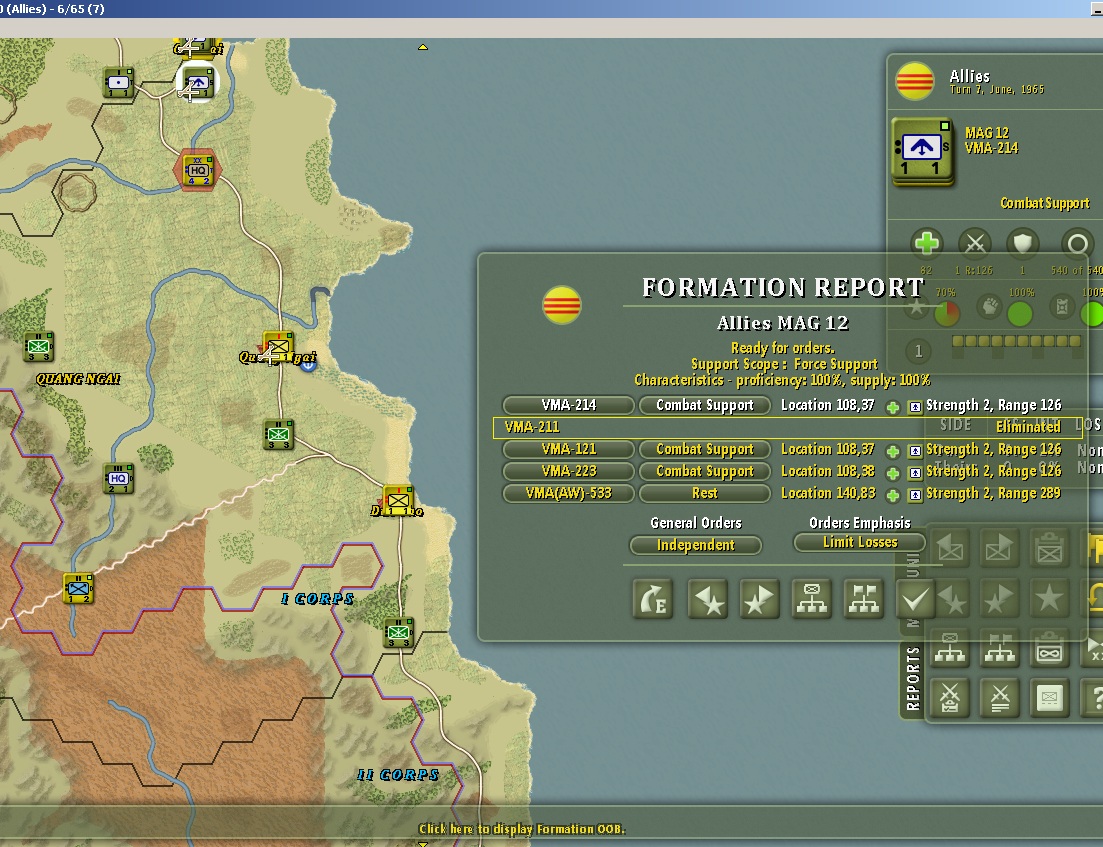The image size is (1103, 847).
Task: Change VMA-121's Combat Support order button
Action: 705,449
